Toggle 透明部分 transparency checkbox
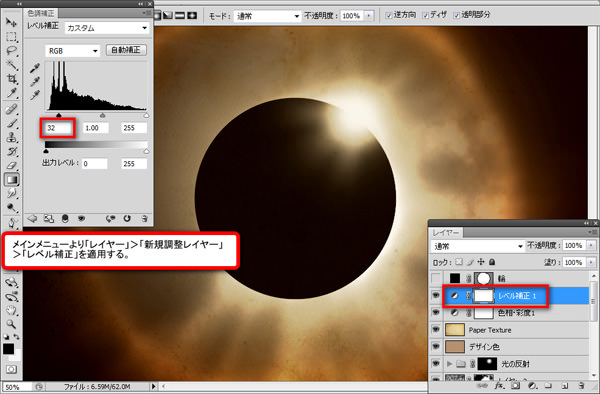 (457, 15)
